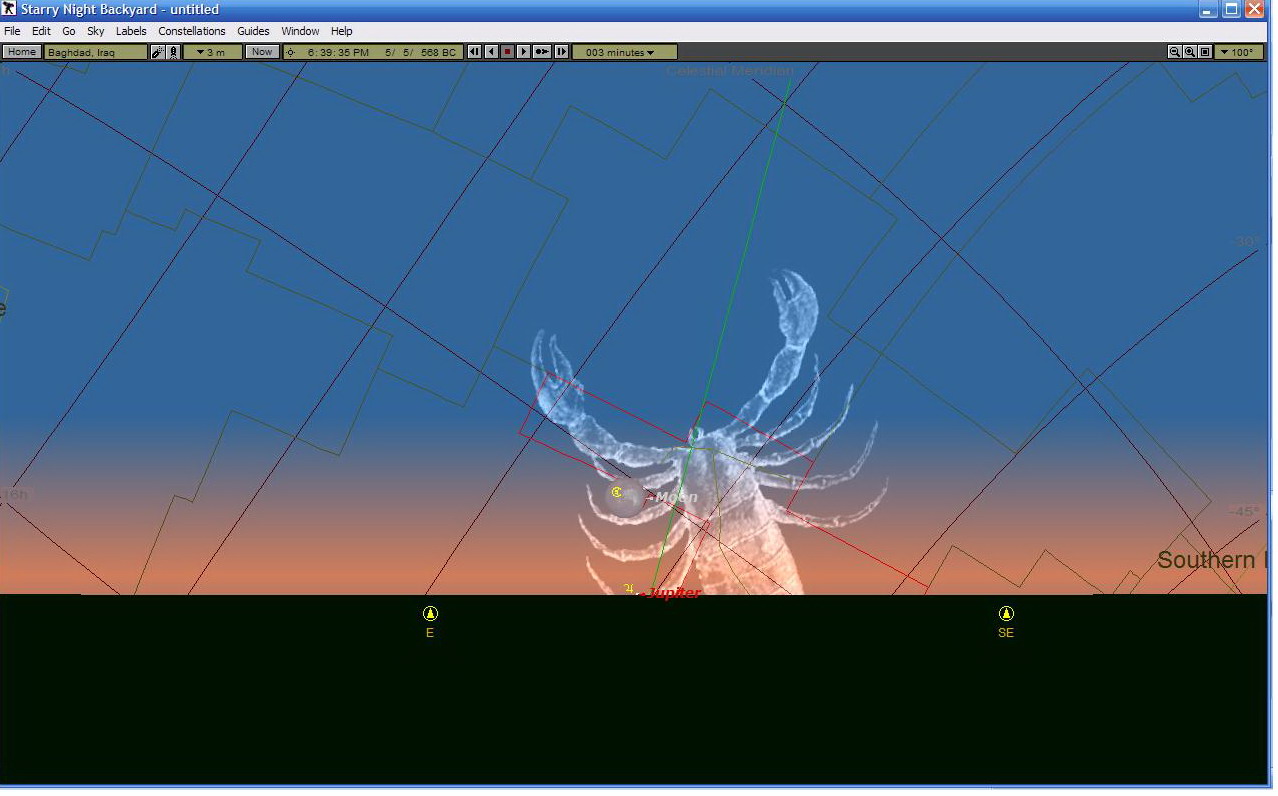
Task: Click the zoom-box selection icon
Action: click(x=1205, y=52)
